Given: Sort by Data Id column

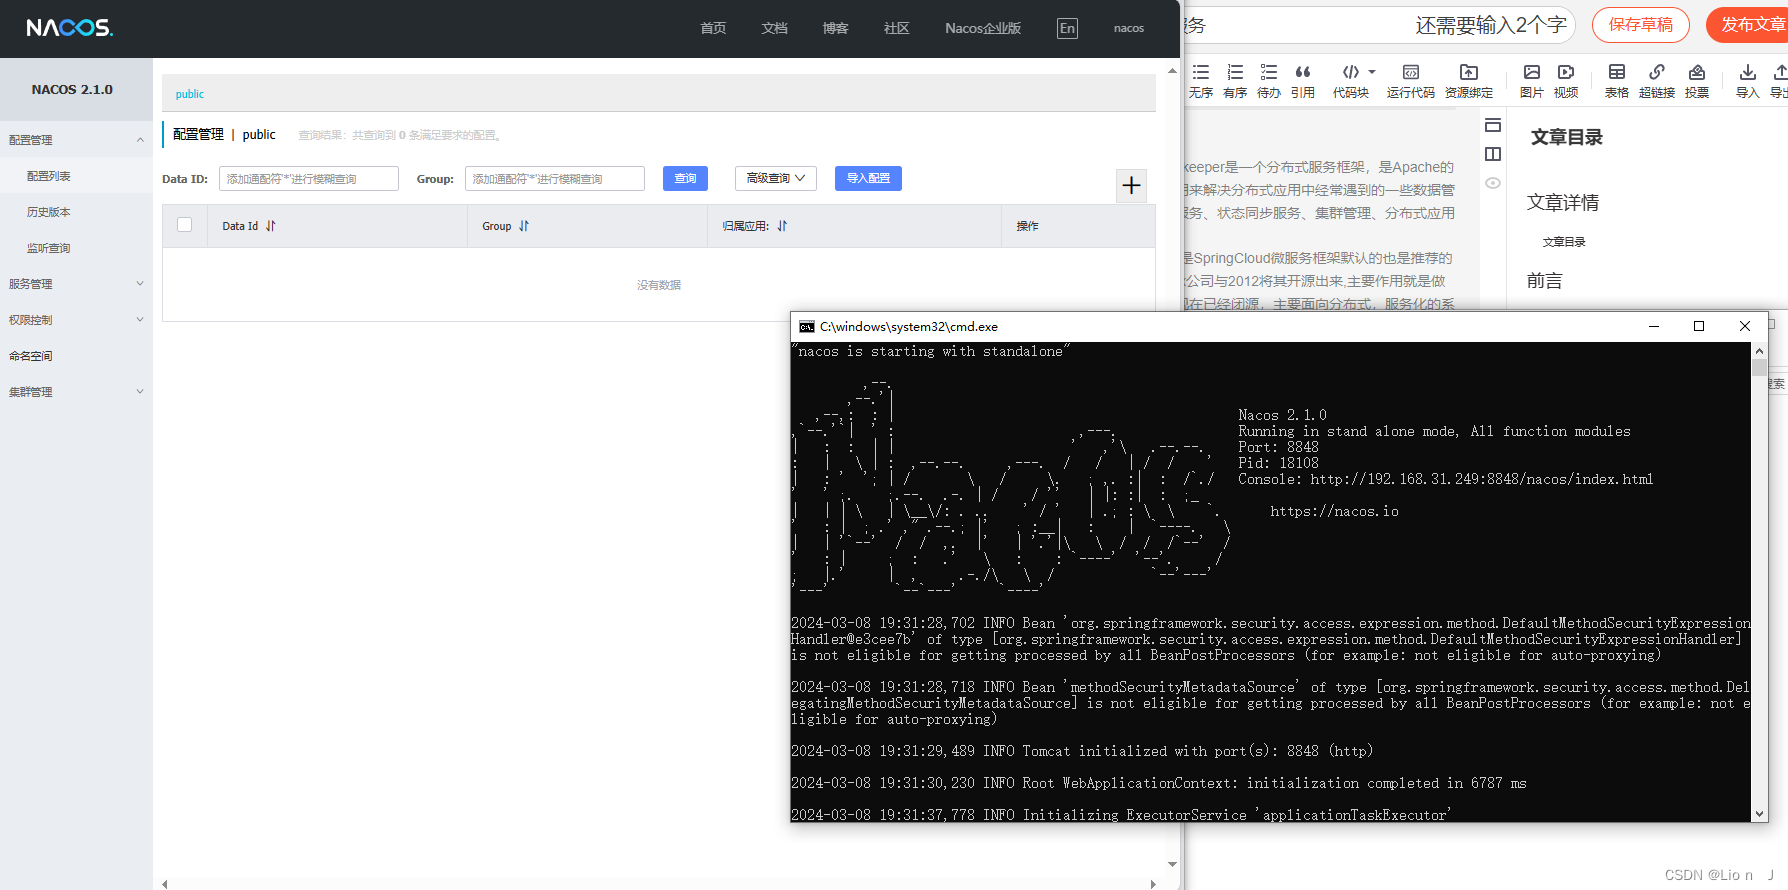Looking at the screenshot, I should (x=271, y=226).
